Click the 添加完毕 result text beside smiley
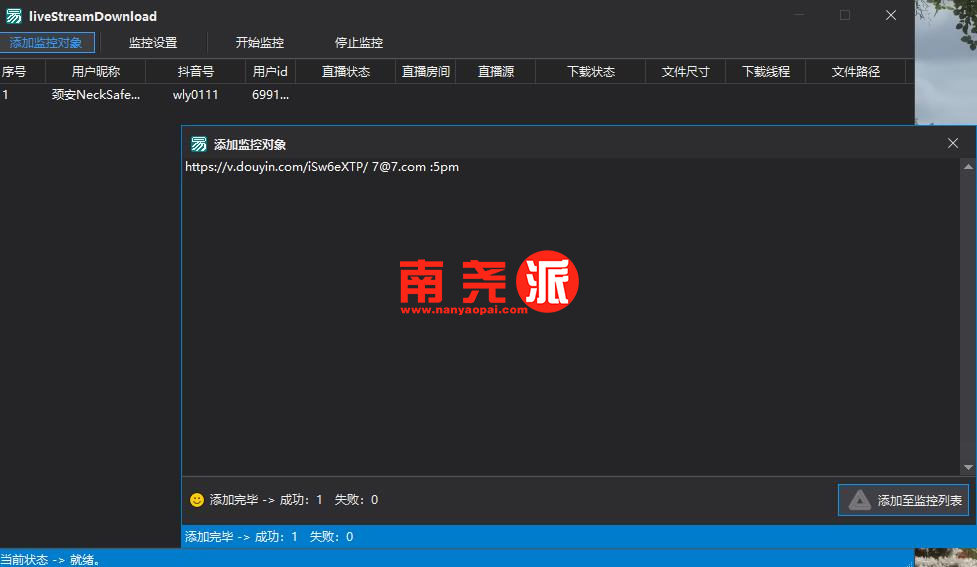977x567 pixels. [x=293, y=500]
